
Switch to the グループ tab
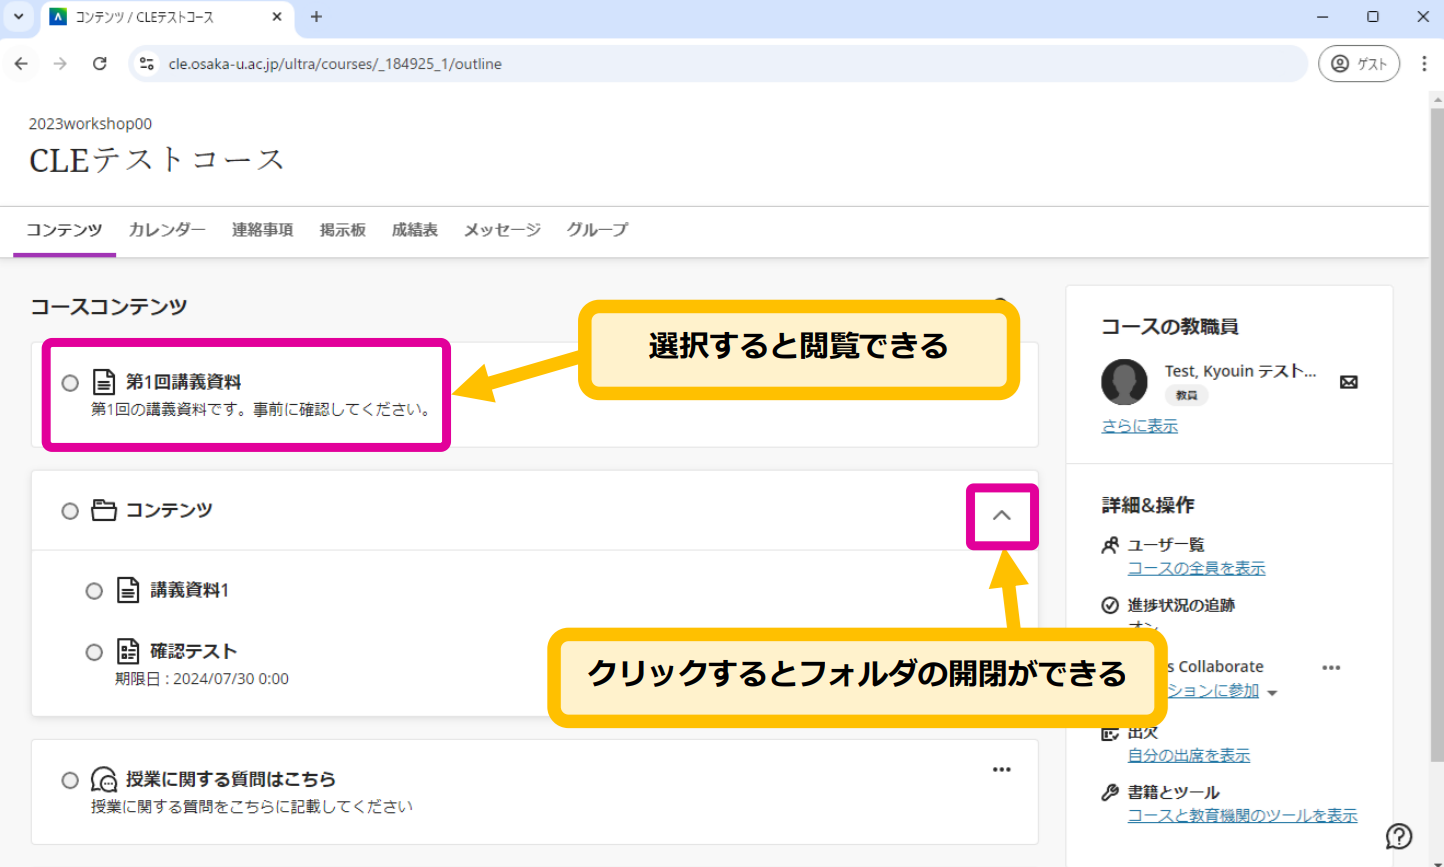click(598, 230)
